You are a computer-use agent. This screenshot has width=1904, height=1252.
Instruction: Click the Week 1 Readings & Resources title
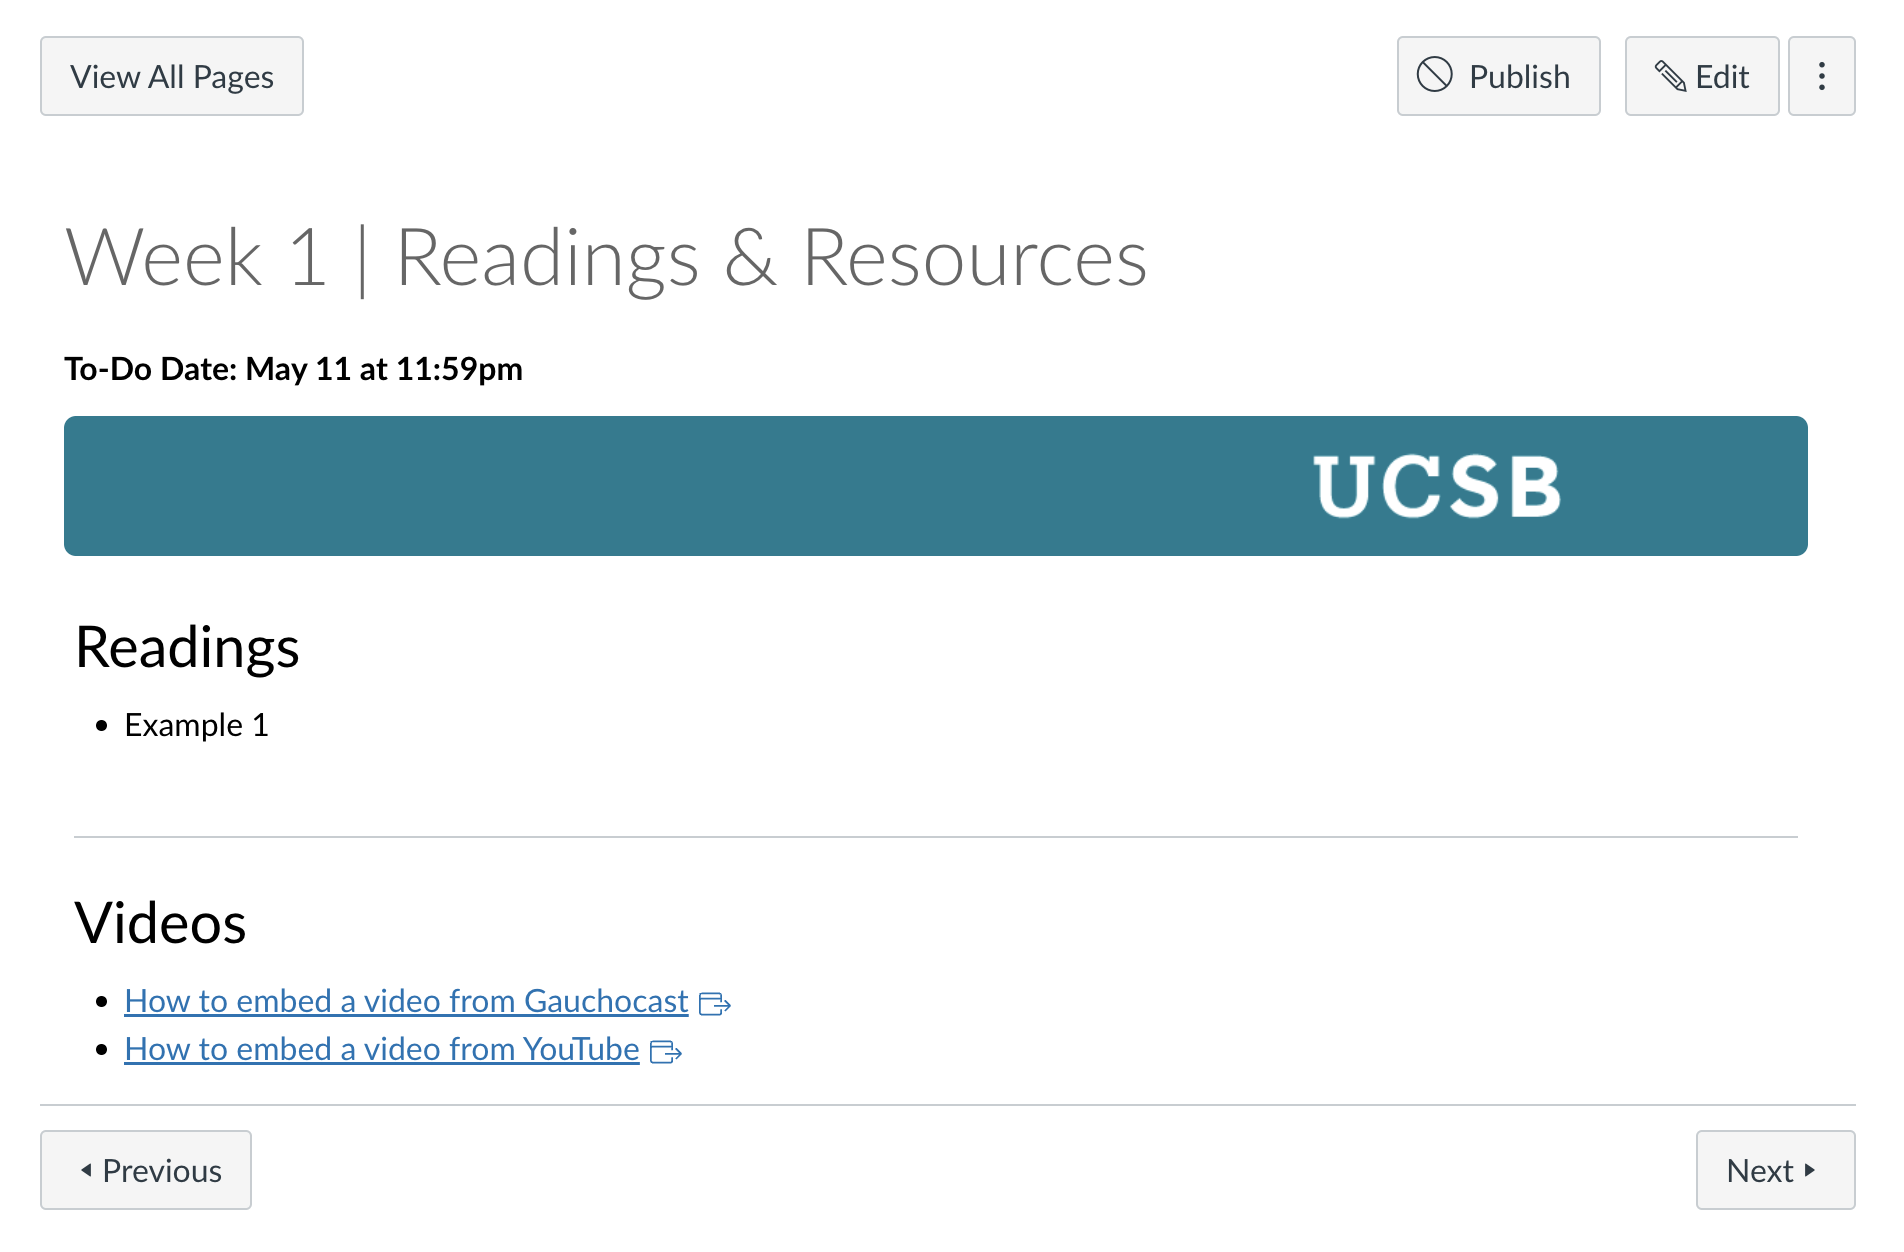point(606,258)
